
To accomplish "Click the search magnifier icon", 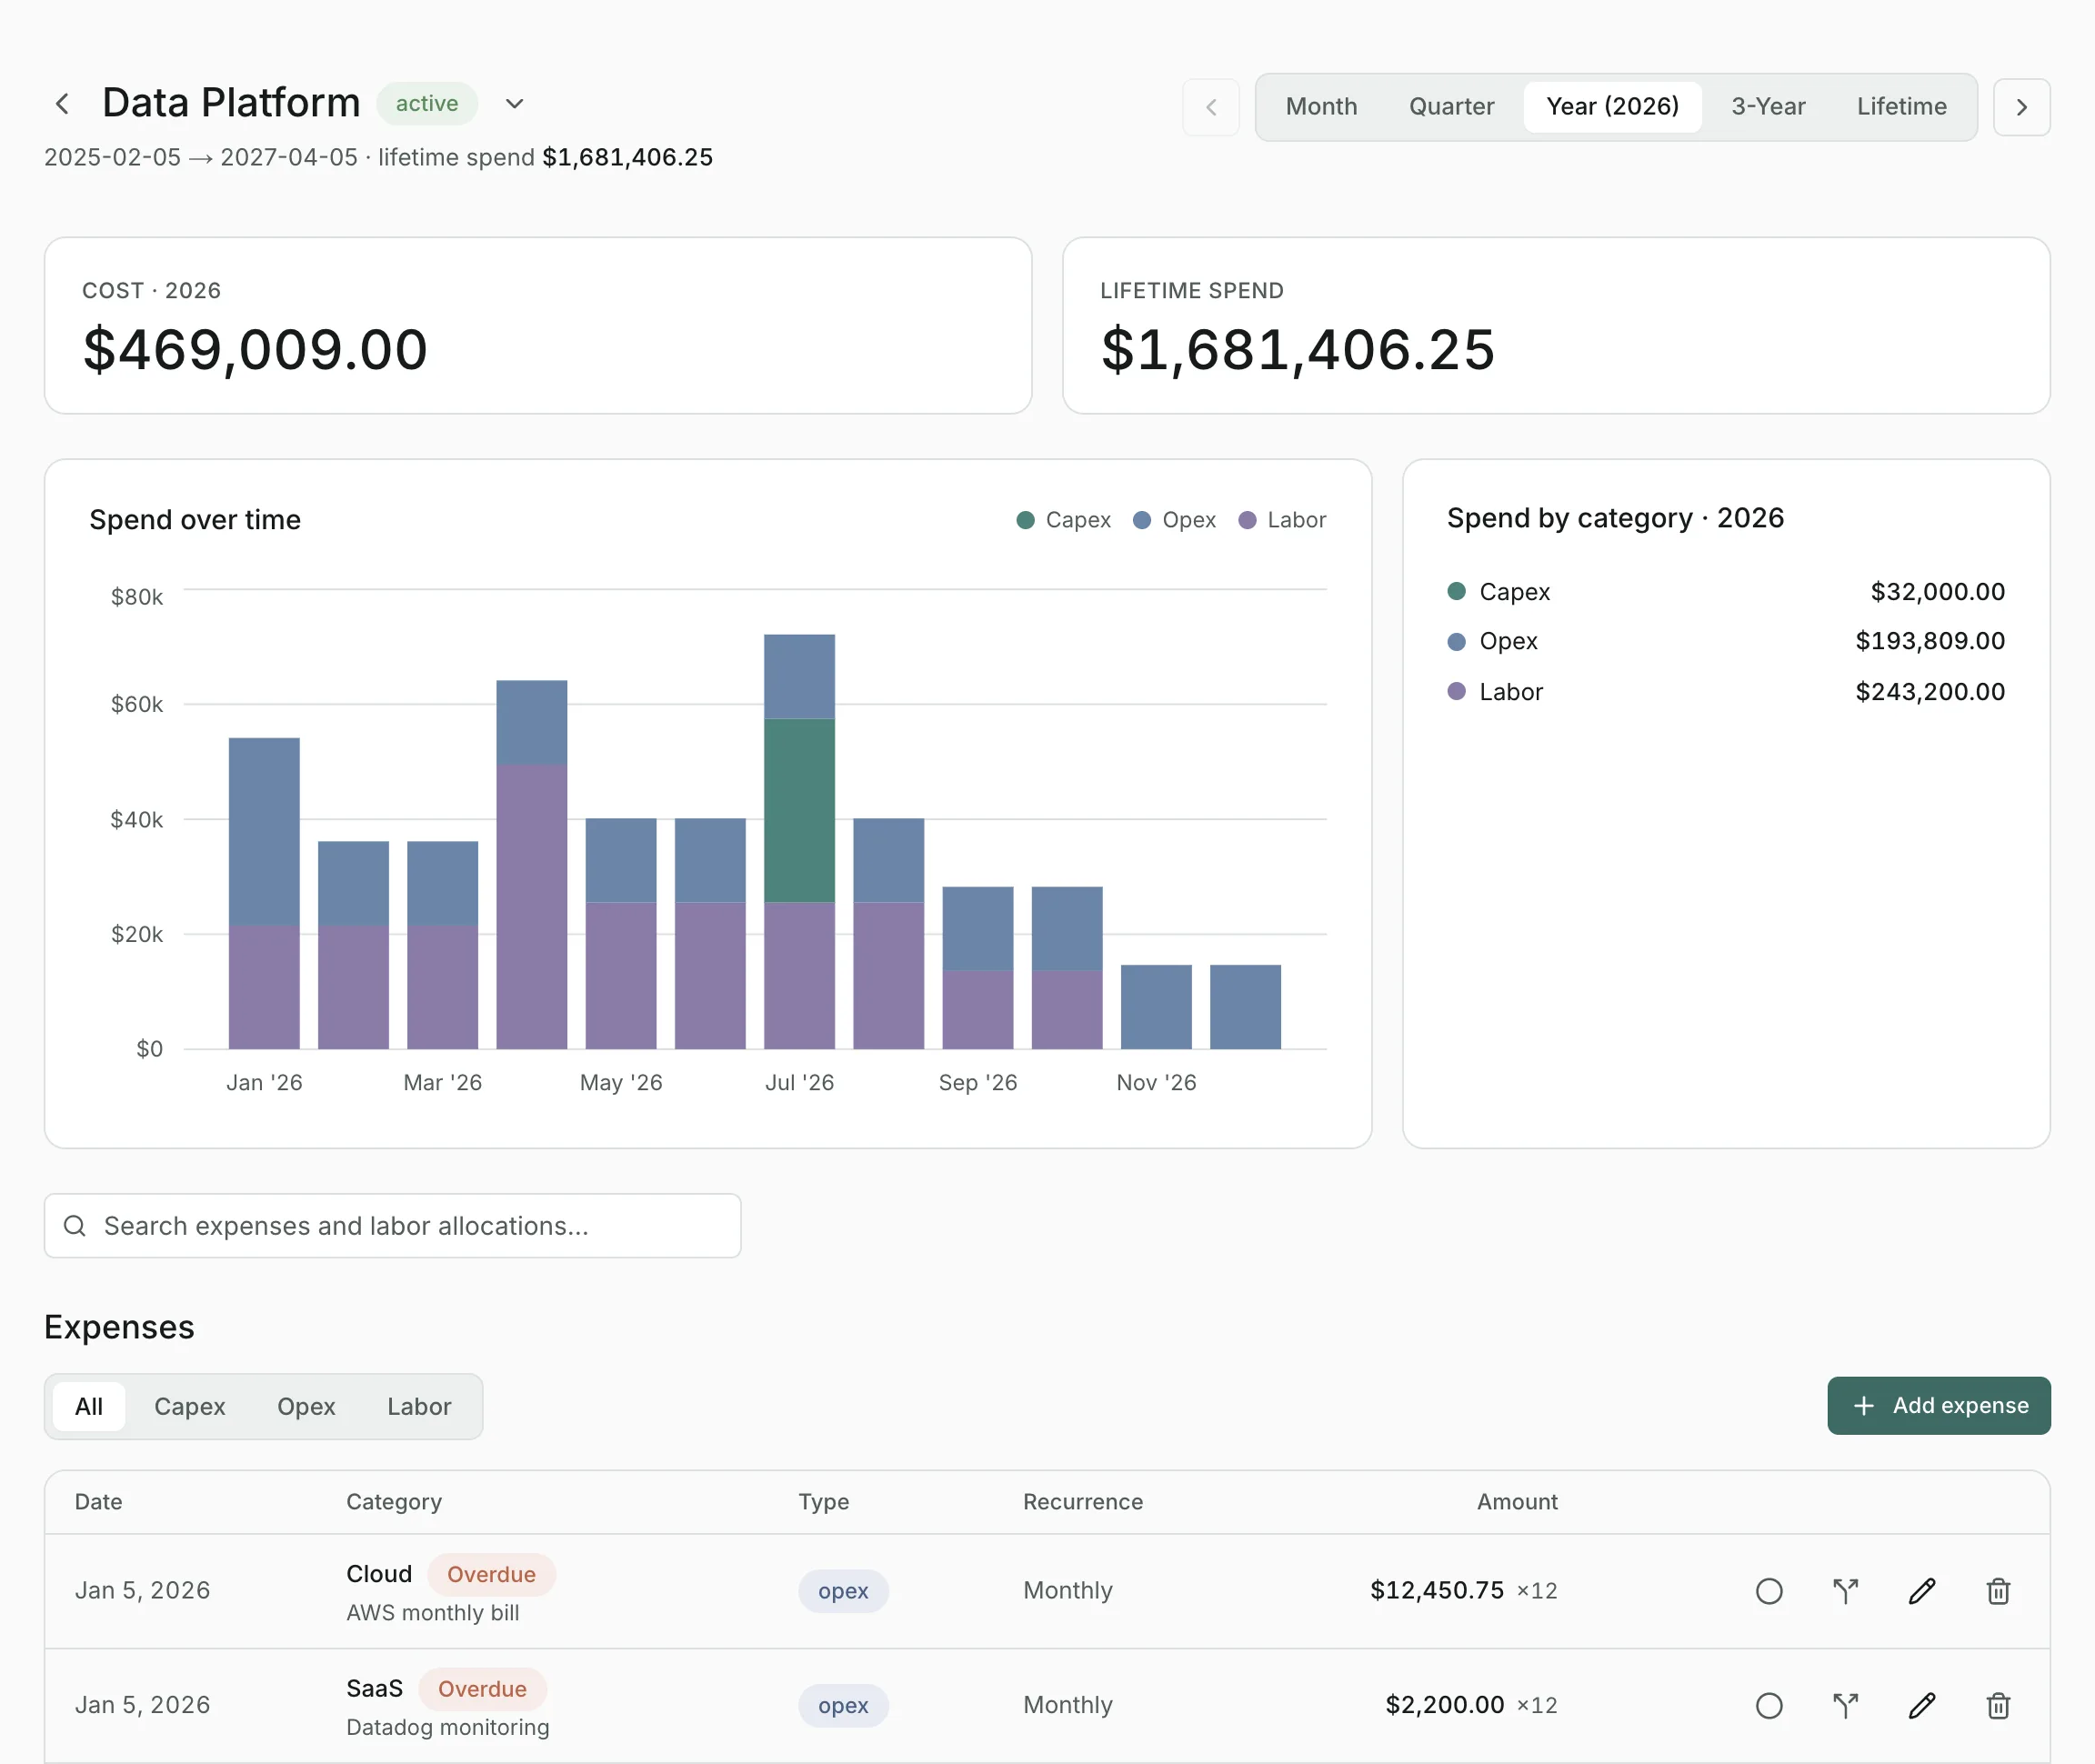I will [x=75, y=1226].
